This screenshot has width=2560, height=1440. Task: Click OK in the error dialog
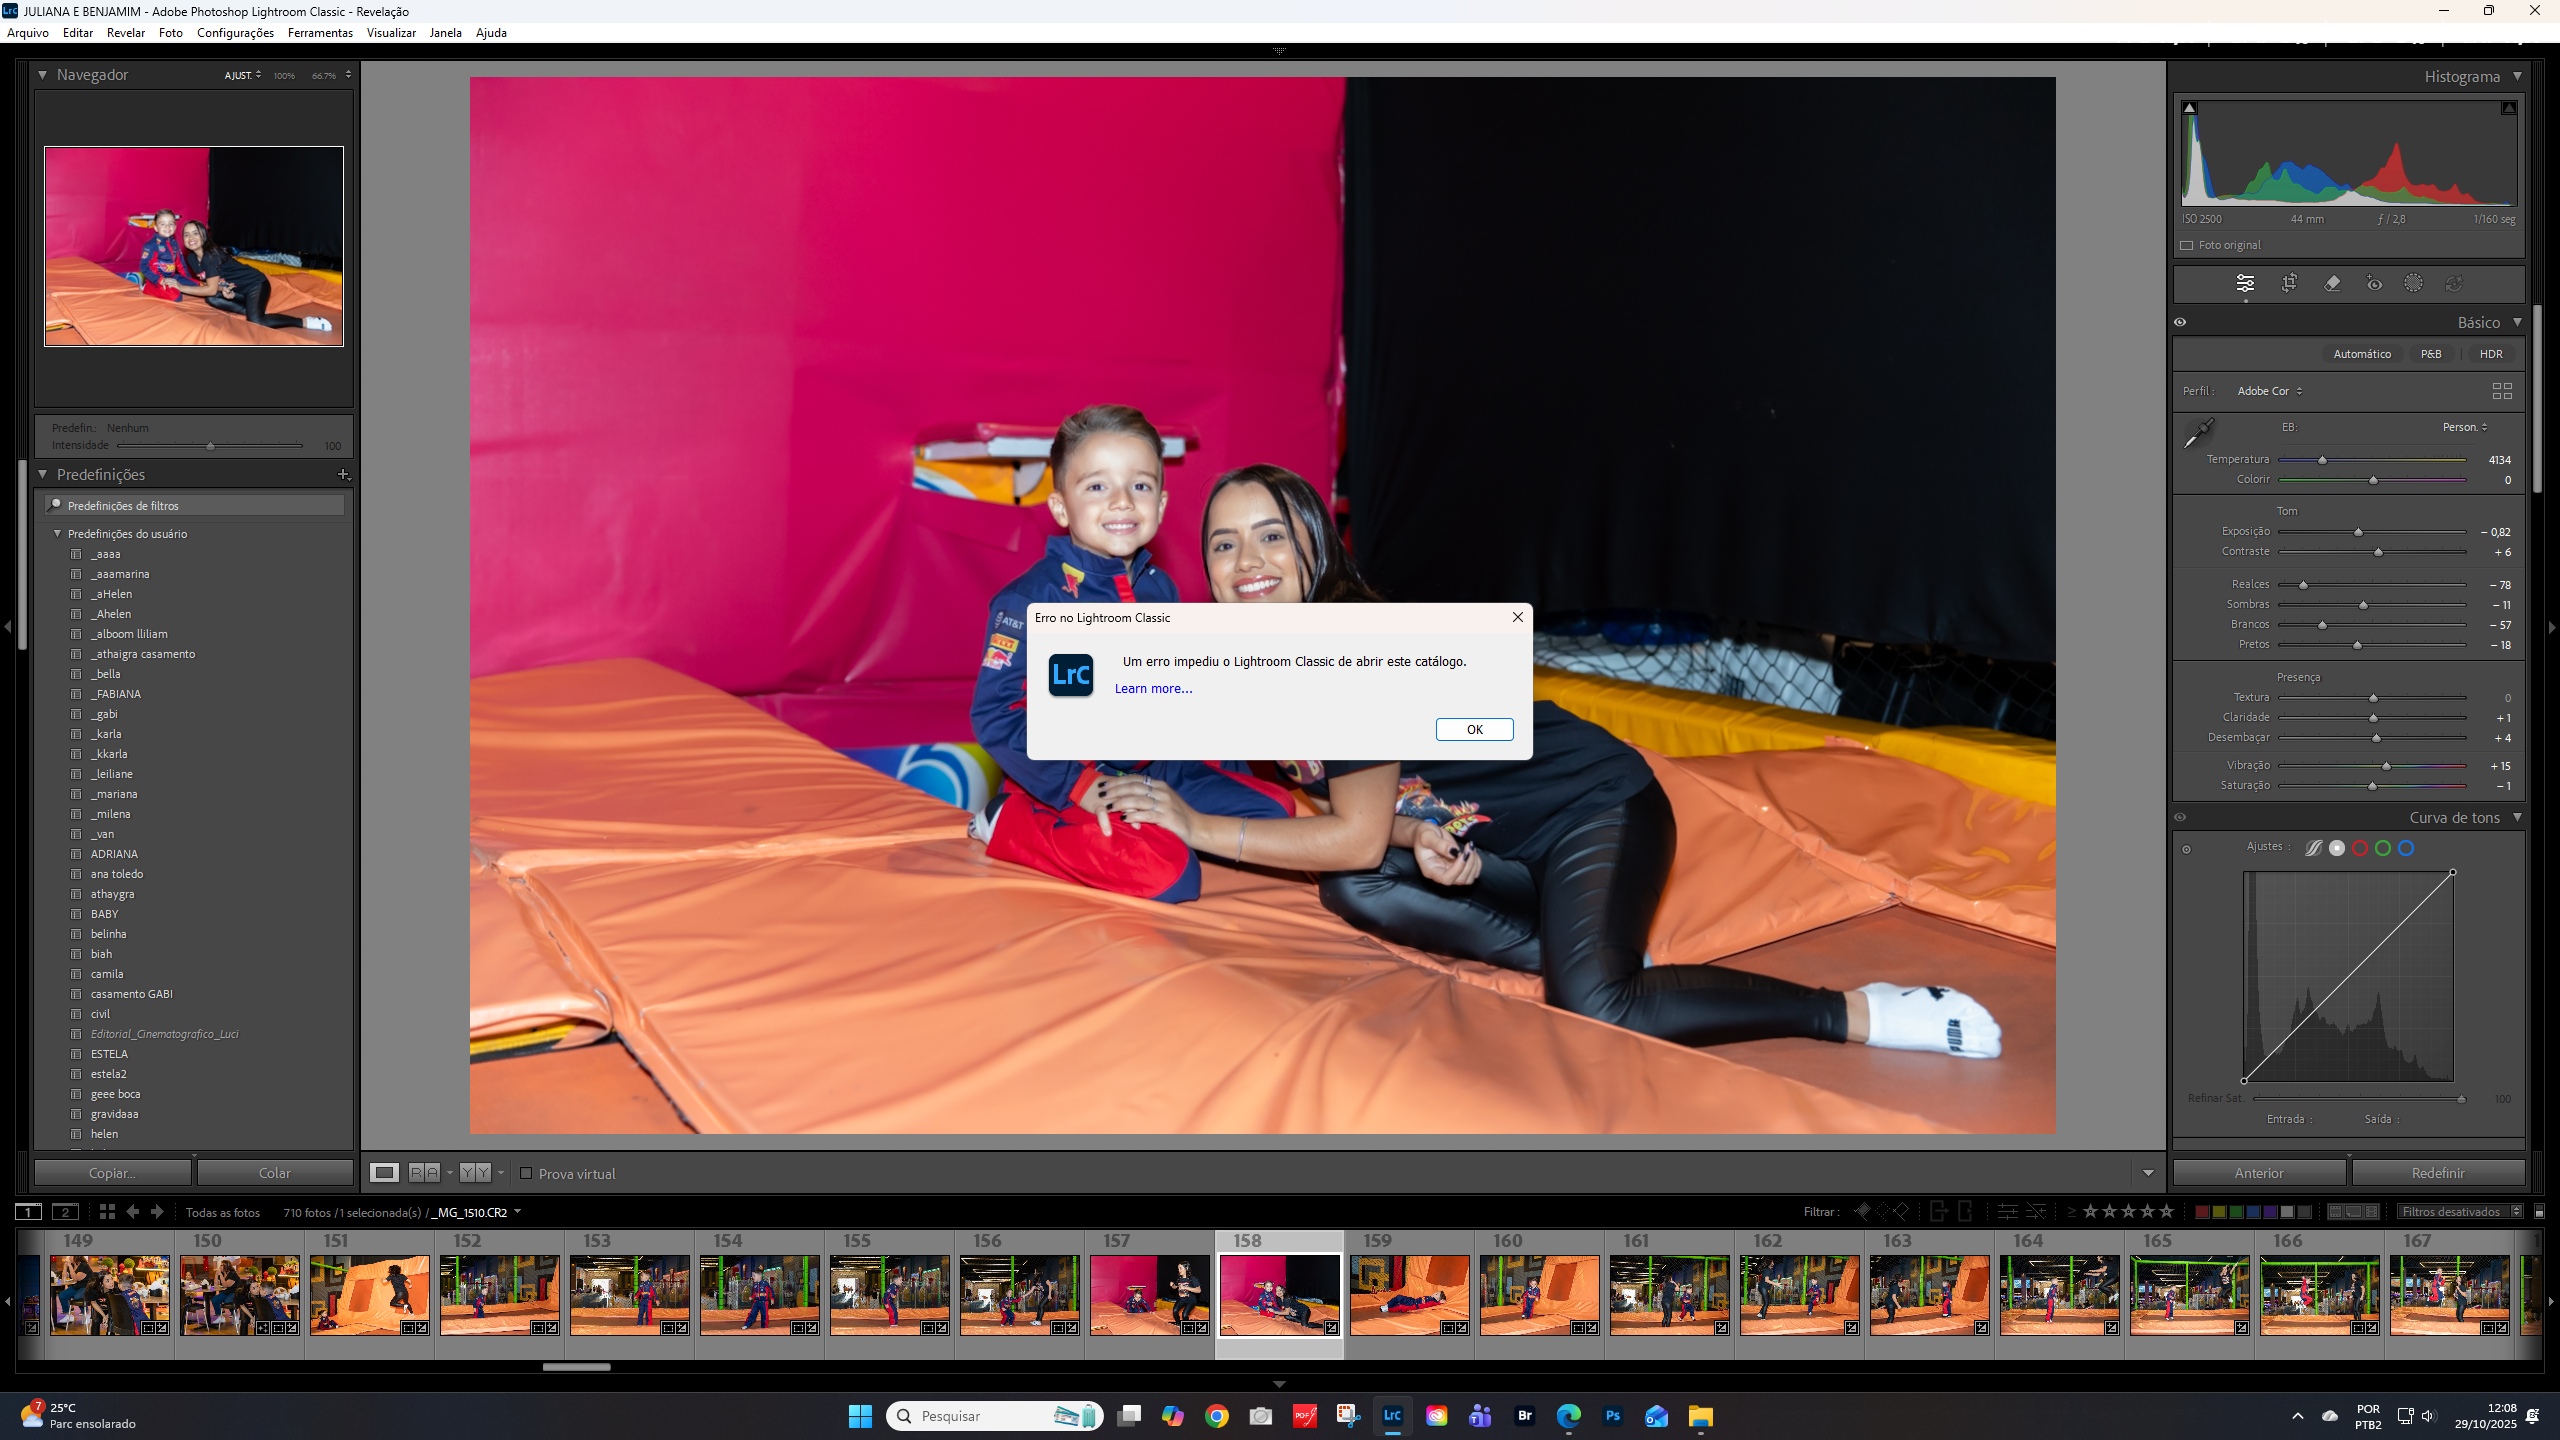1474,729
